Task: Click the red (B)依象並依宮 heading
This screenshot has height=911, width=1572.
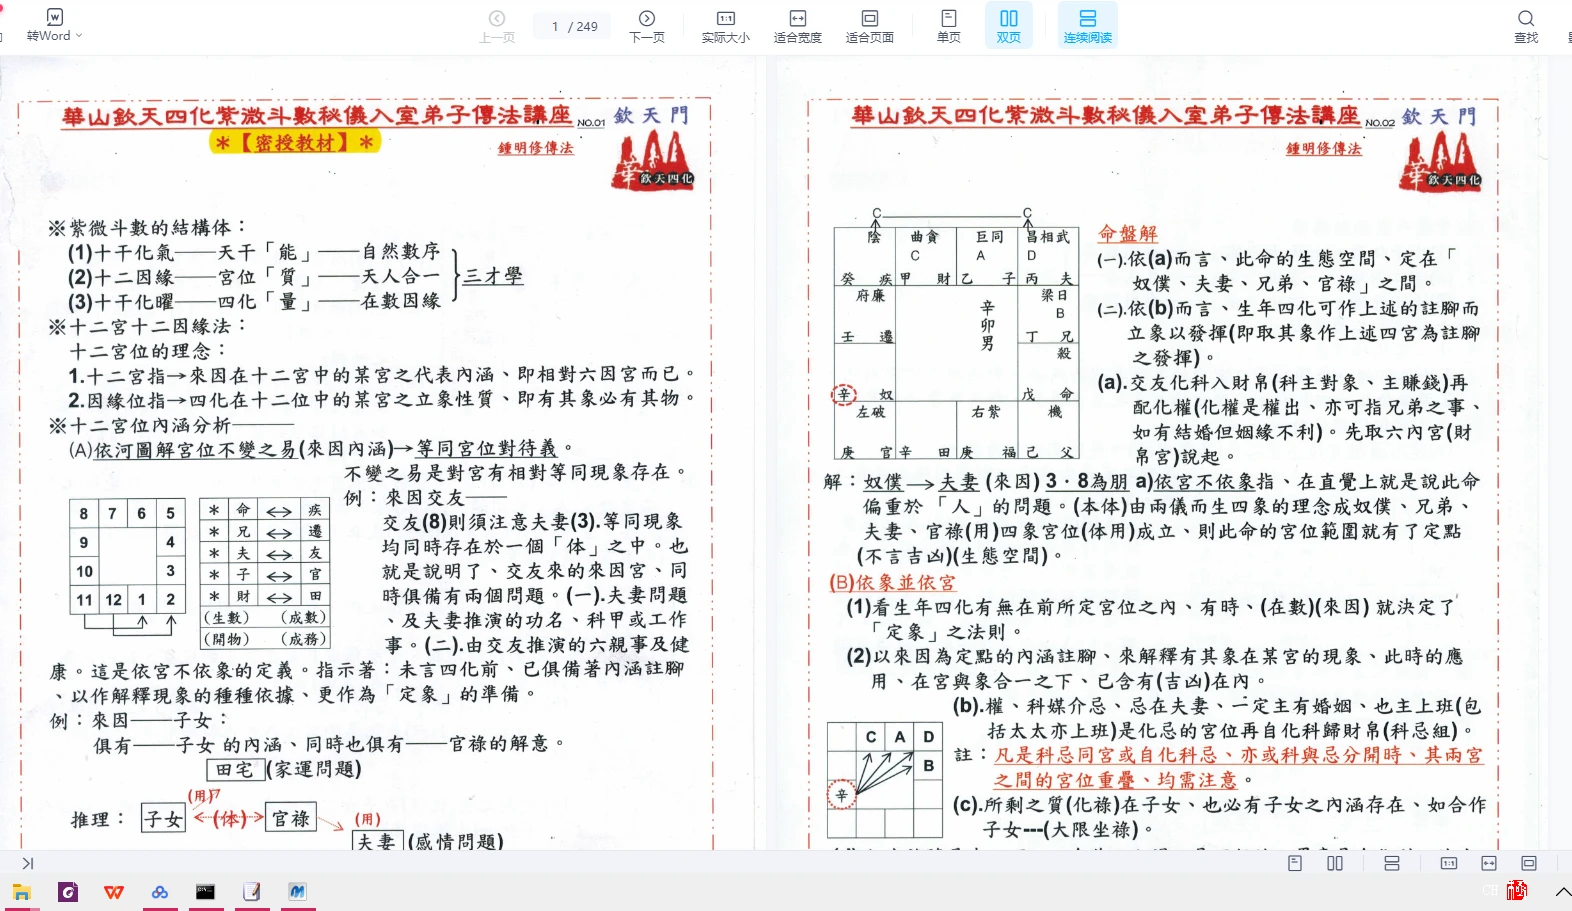Action: pos(892,582)
